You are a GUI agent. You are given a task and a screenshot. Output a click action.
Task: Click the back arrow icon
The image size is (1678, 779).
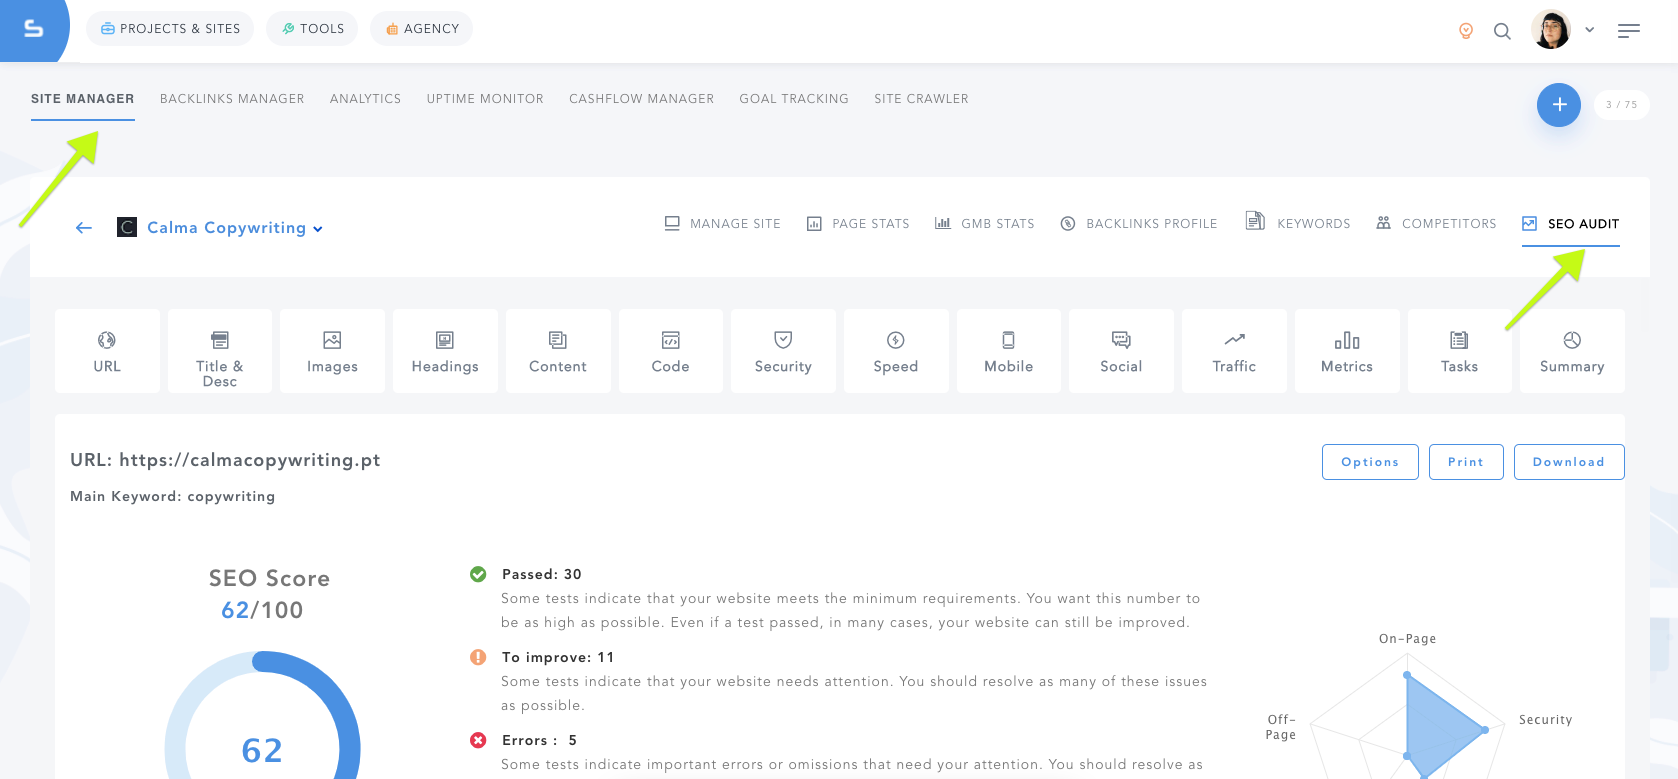[84, 228]
